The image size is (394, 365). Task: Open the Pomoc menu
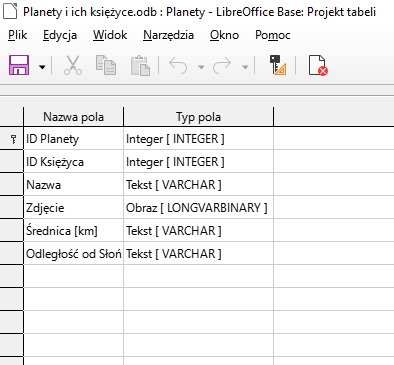click(273, 35)
